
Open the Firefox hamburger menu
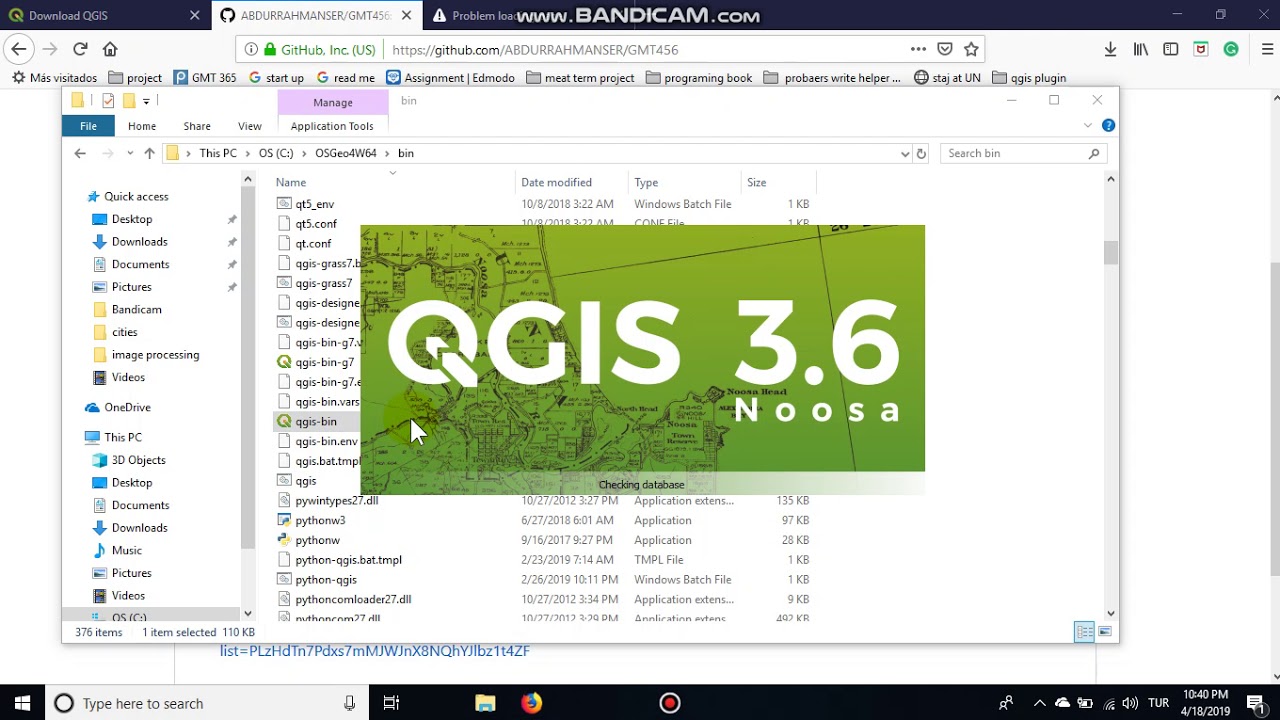tap(1267, 49)
